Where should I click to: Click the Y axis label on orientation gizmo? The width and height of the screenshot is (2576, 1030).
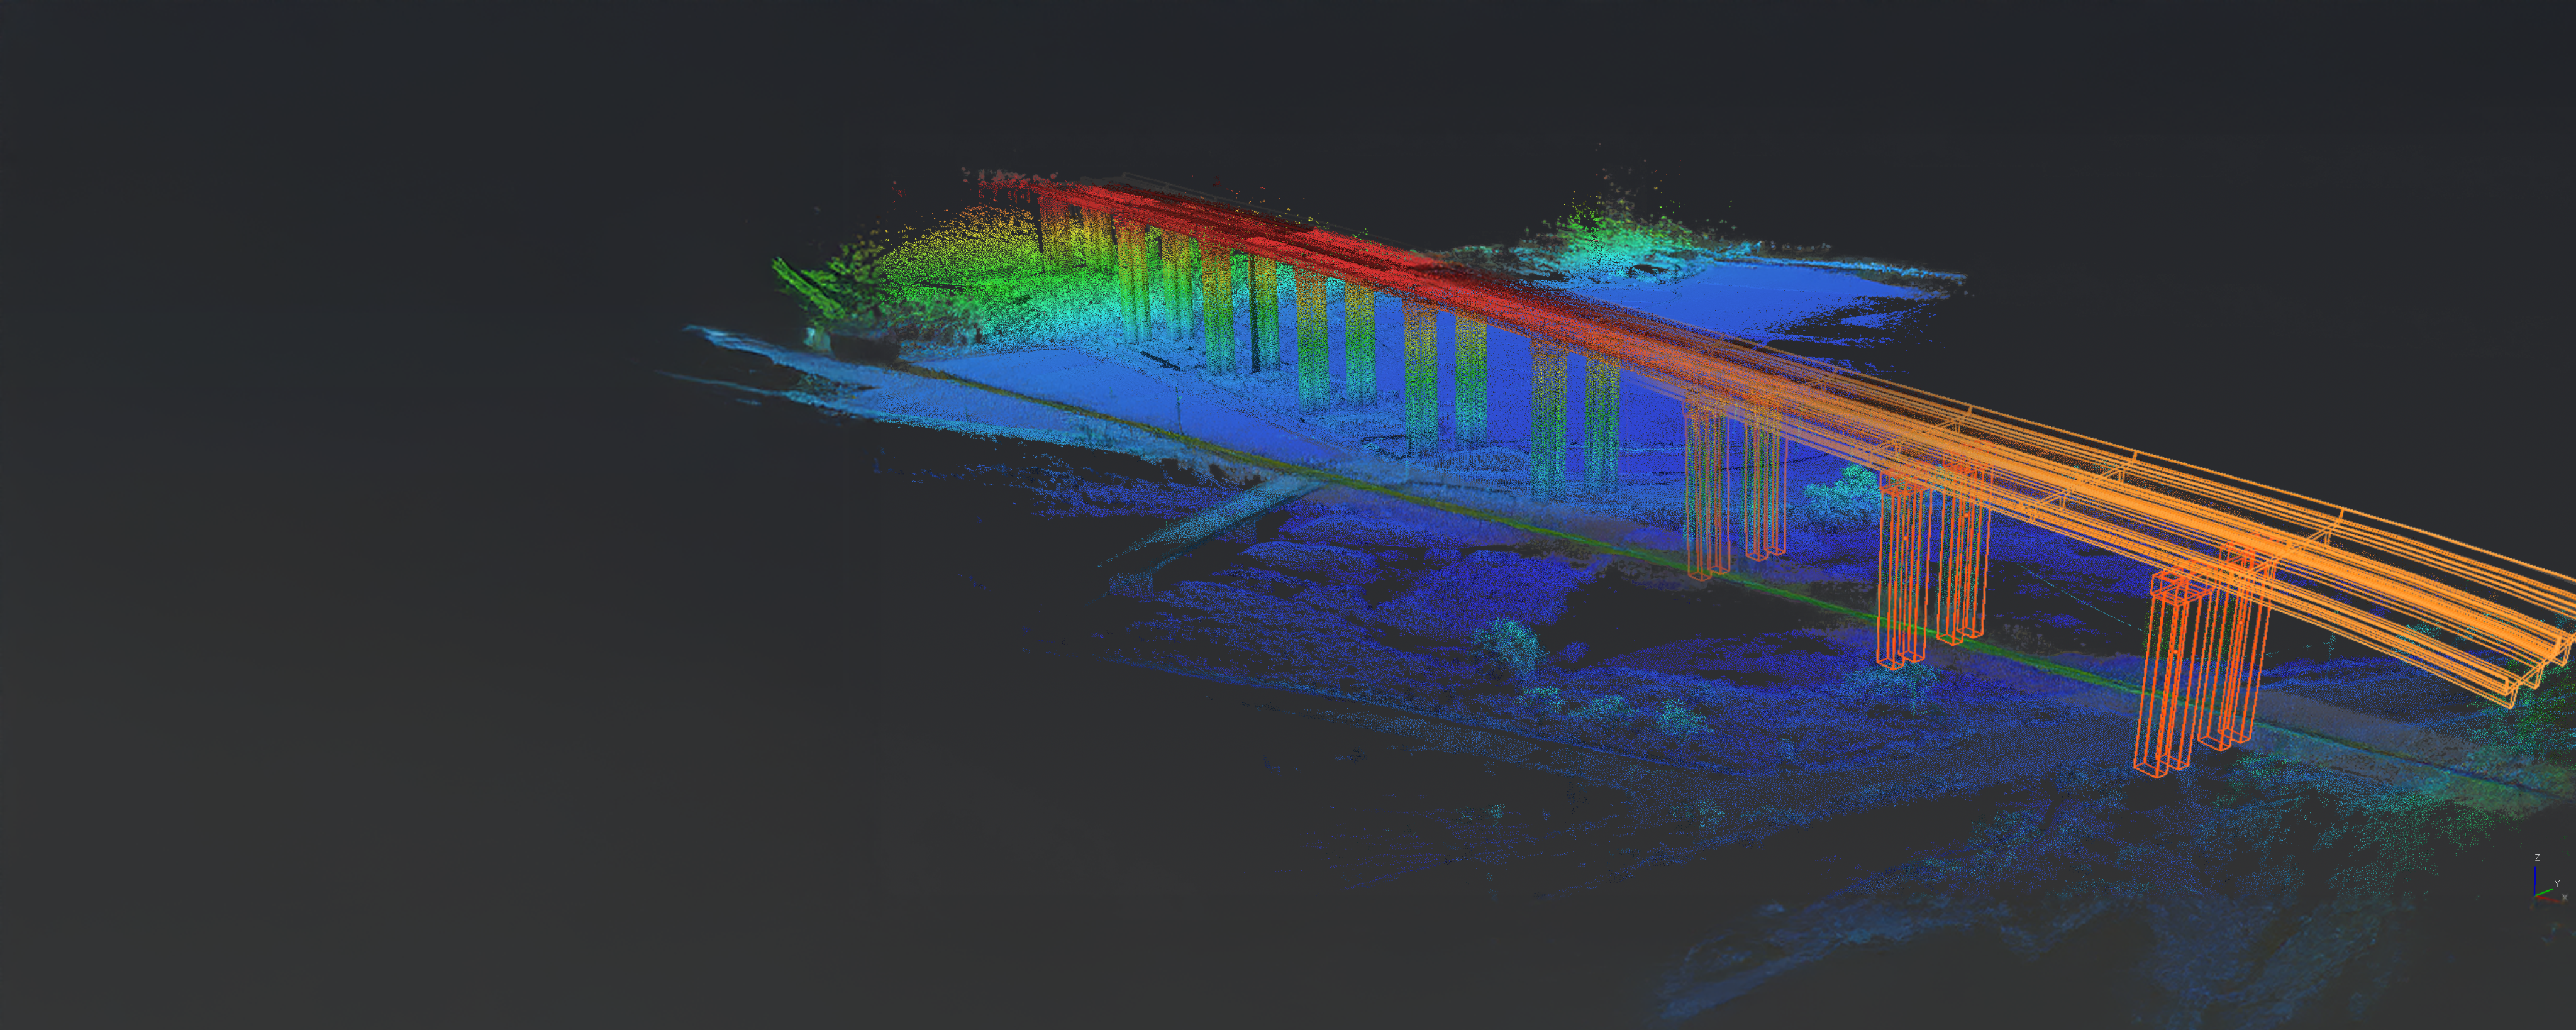point(2558,884)
